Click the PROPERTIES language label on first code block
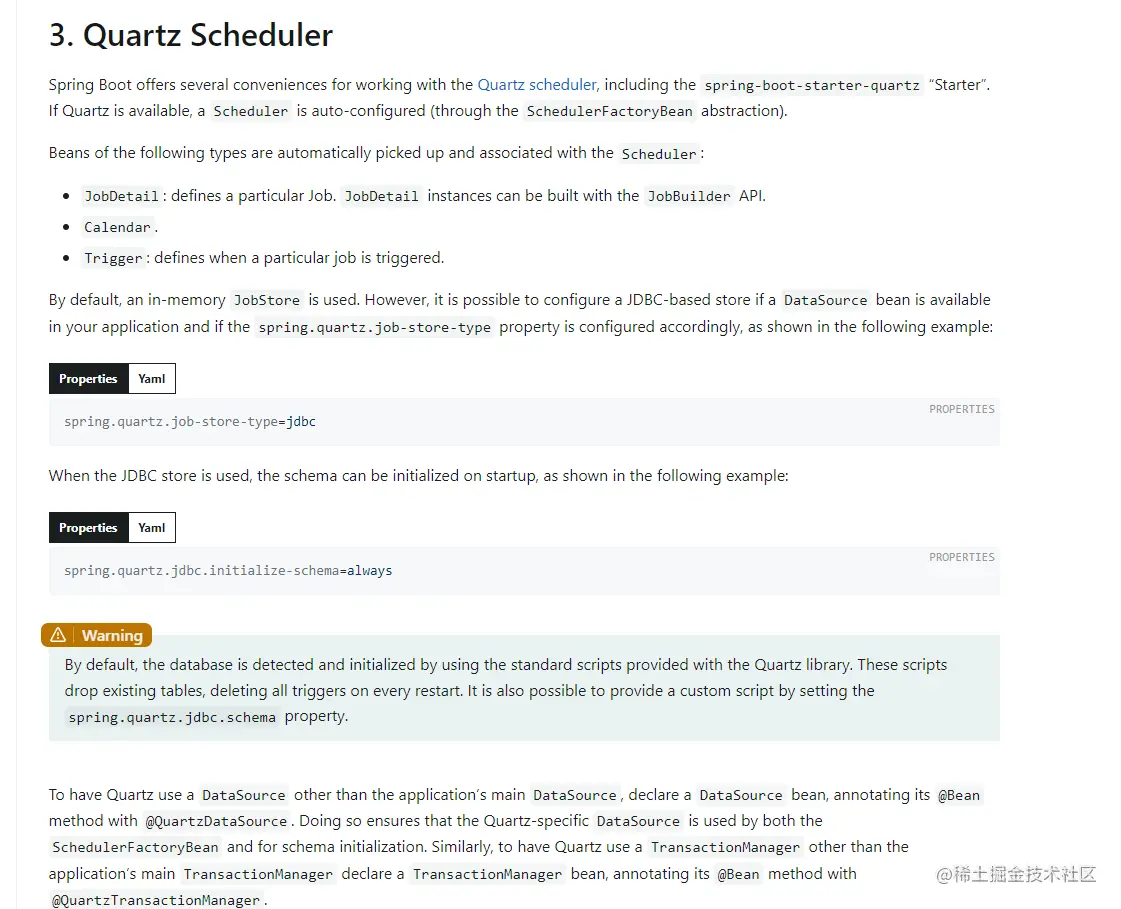1121x909 pixels. click(961, 409)
